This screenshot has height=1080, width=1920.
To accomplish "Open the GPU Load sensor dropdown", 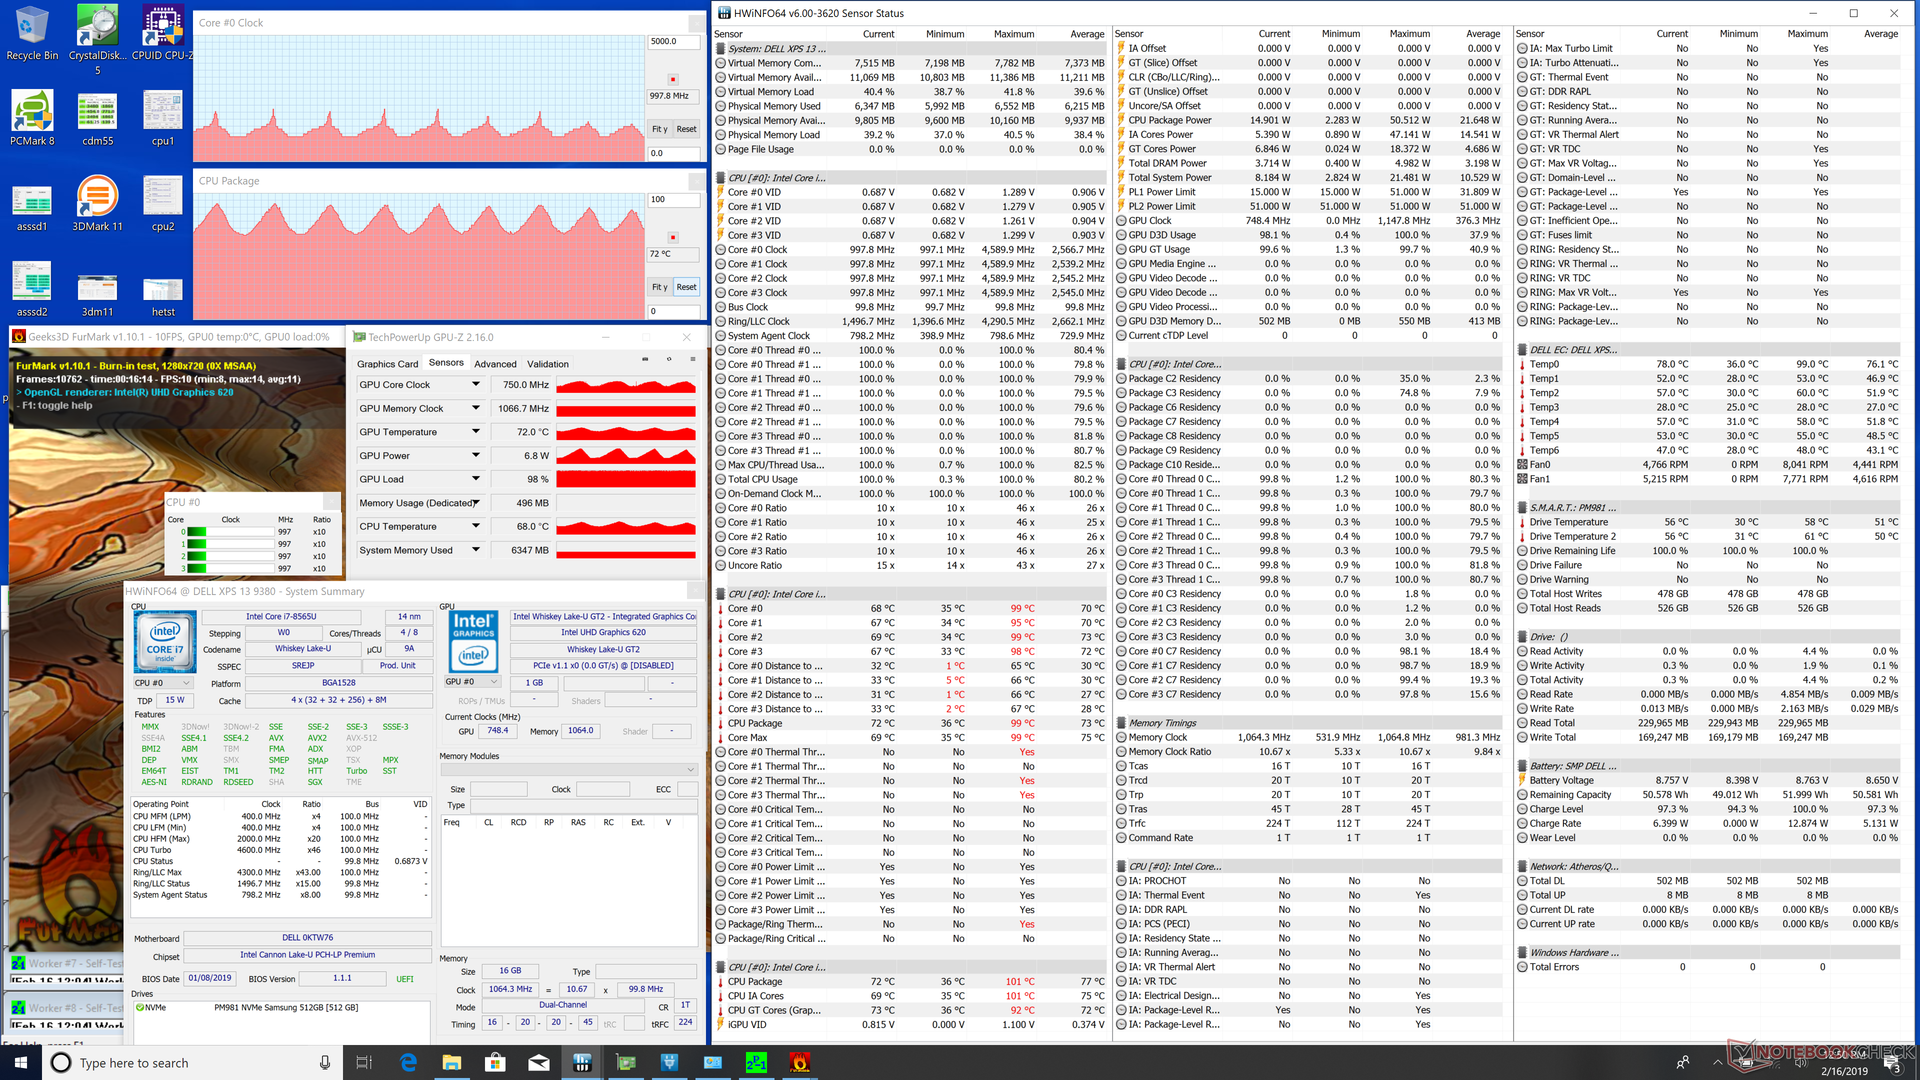I will [476, 479].
